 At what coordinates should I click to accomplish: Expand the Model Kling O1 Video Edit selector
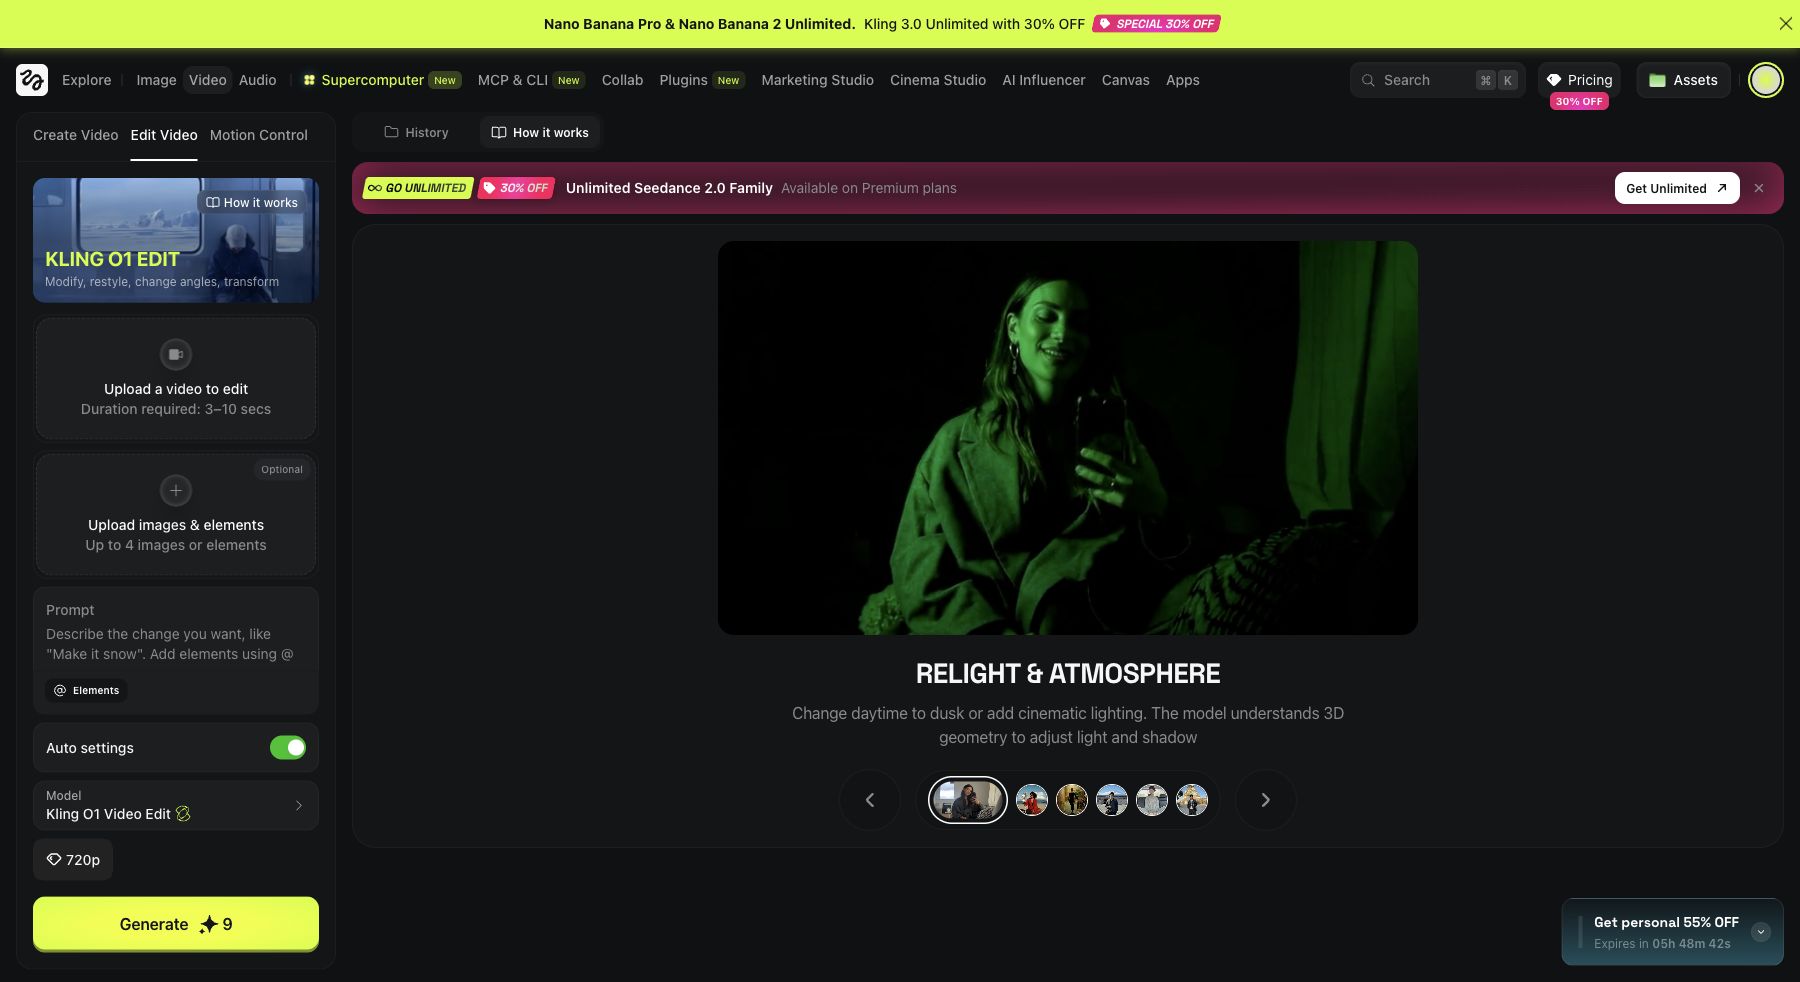pyautogui.click(x=176, y=805)
